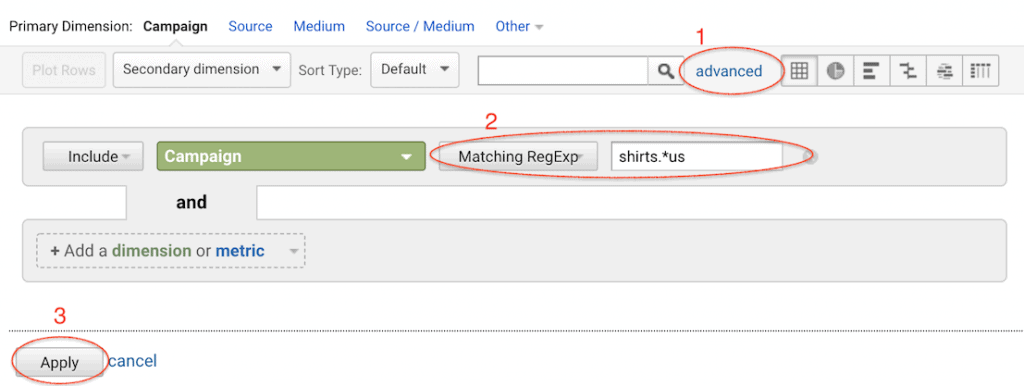Click the advanced filter link
The image size is (1024, 386).
coord(729,71)
